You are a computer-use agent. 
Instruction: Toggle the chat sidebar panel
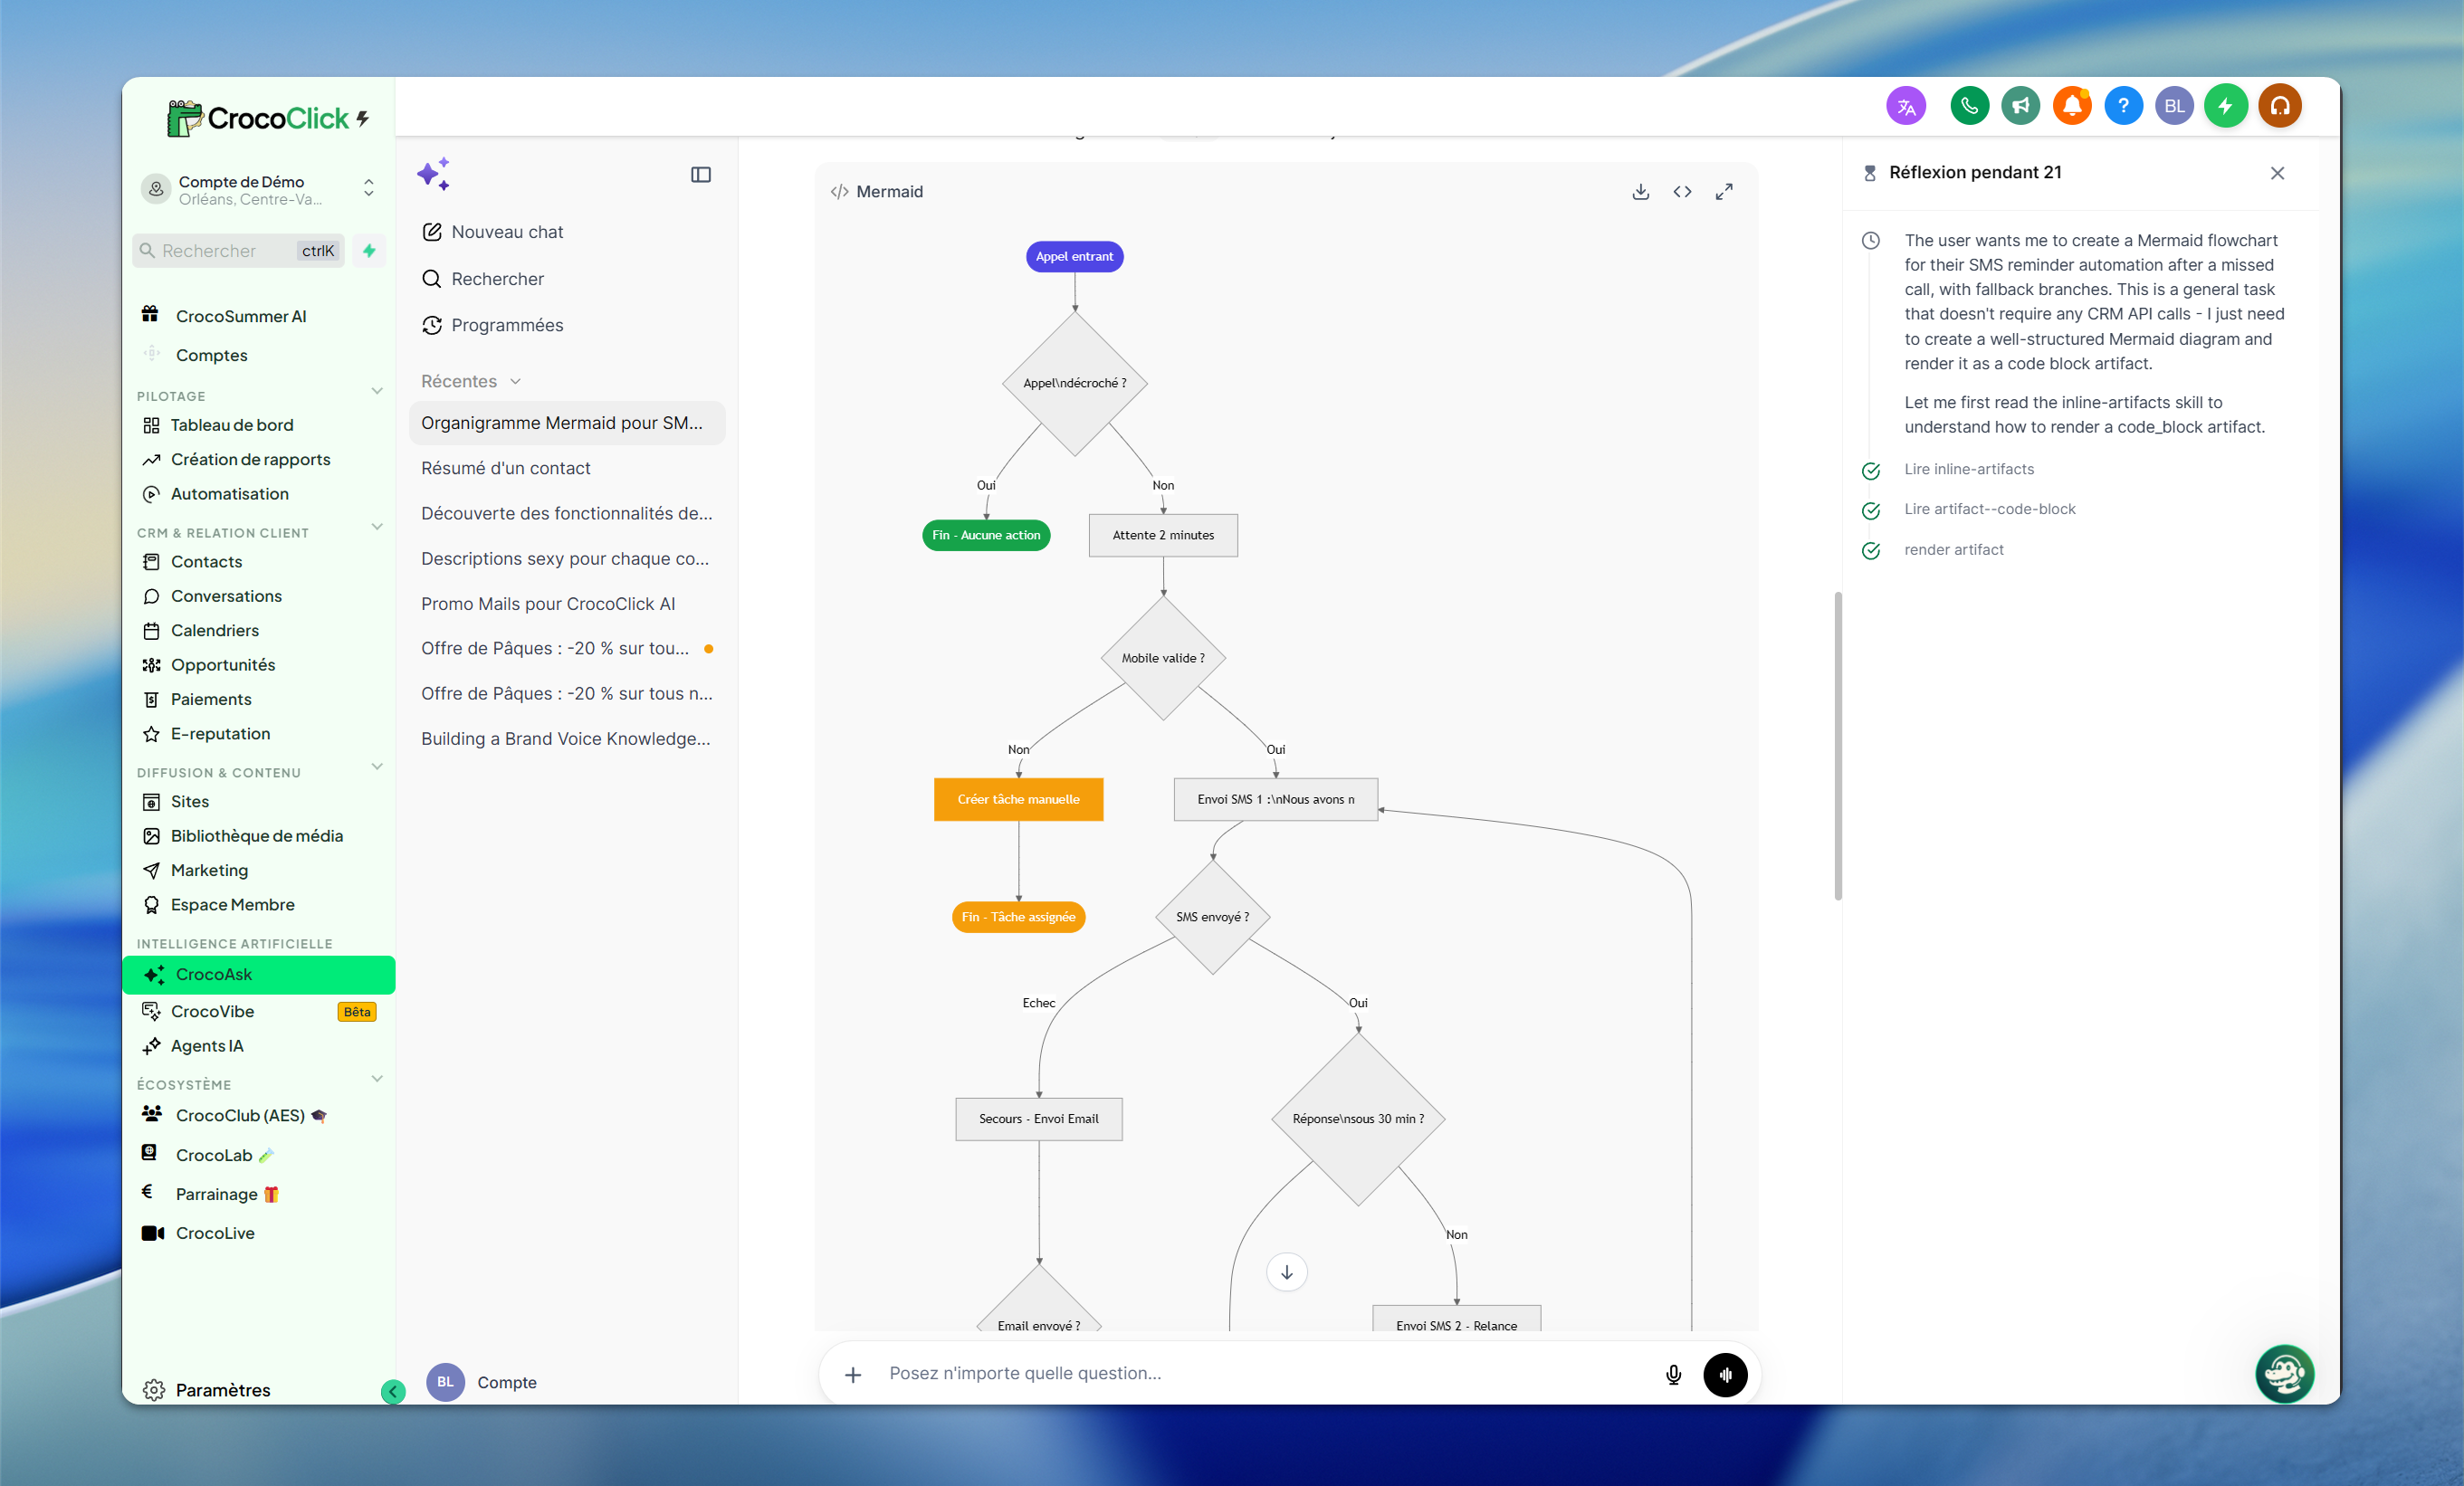tap(701, 175)
